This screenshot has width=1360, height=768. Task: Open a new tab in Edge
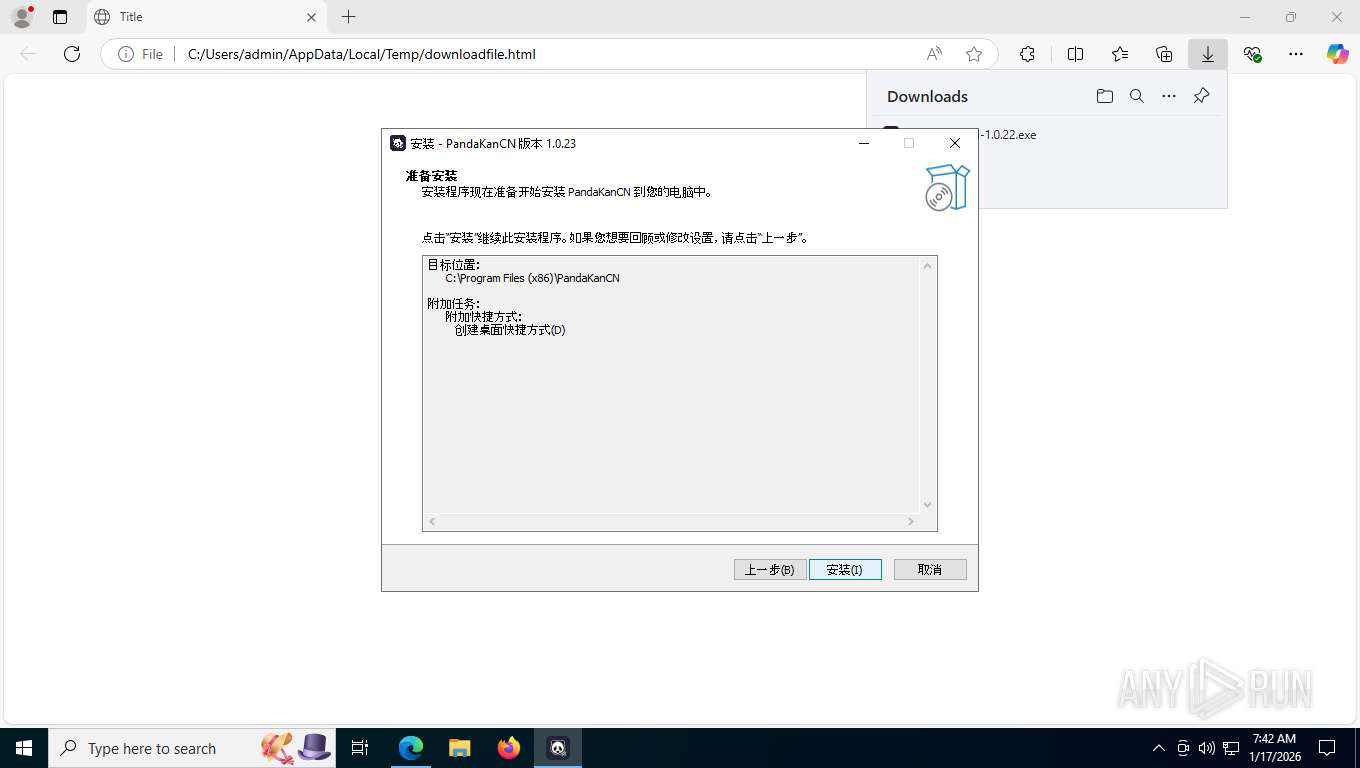(x=348, y=17)
